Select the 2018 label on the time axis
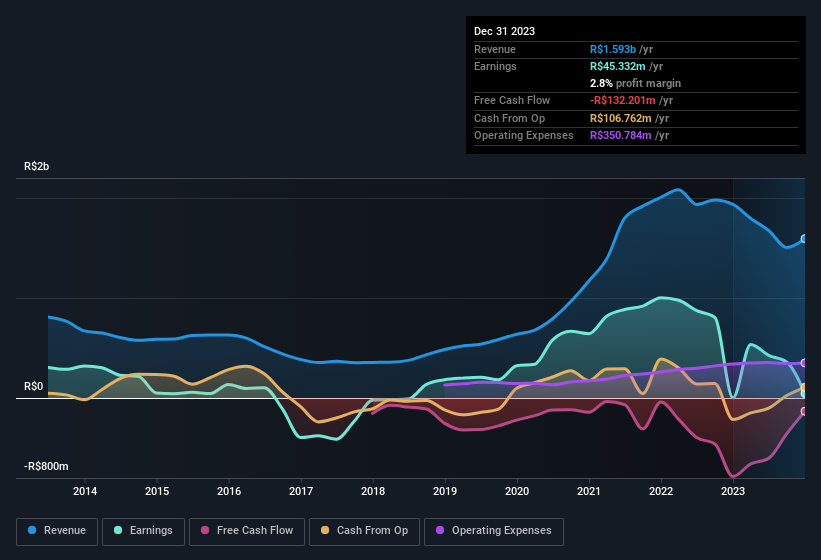 [373, 491]
